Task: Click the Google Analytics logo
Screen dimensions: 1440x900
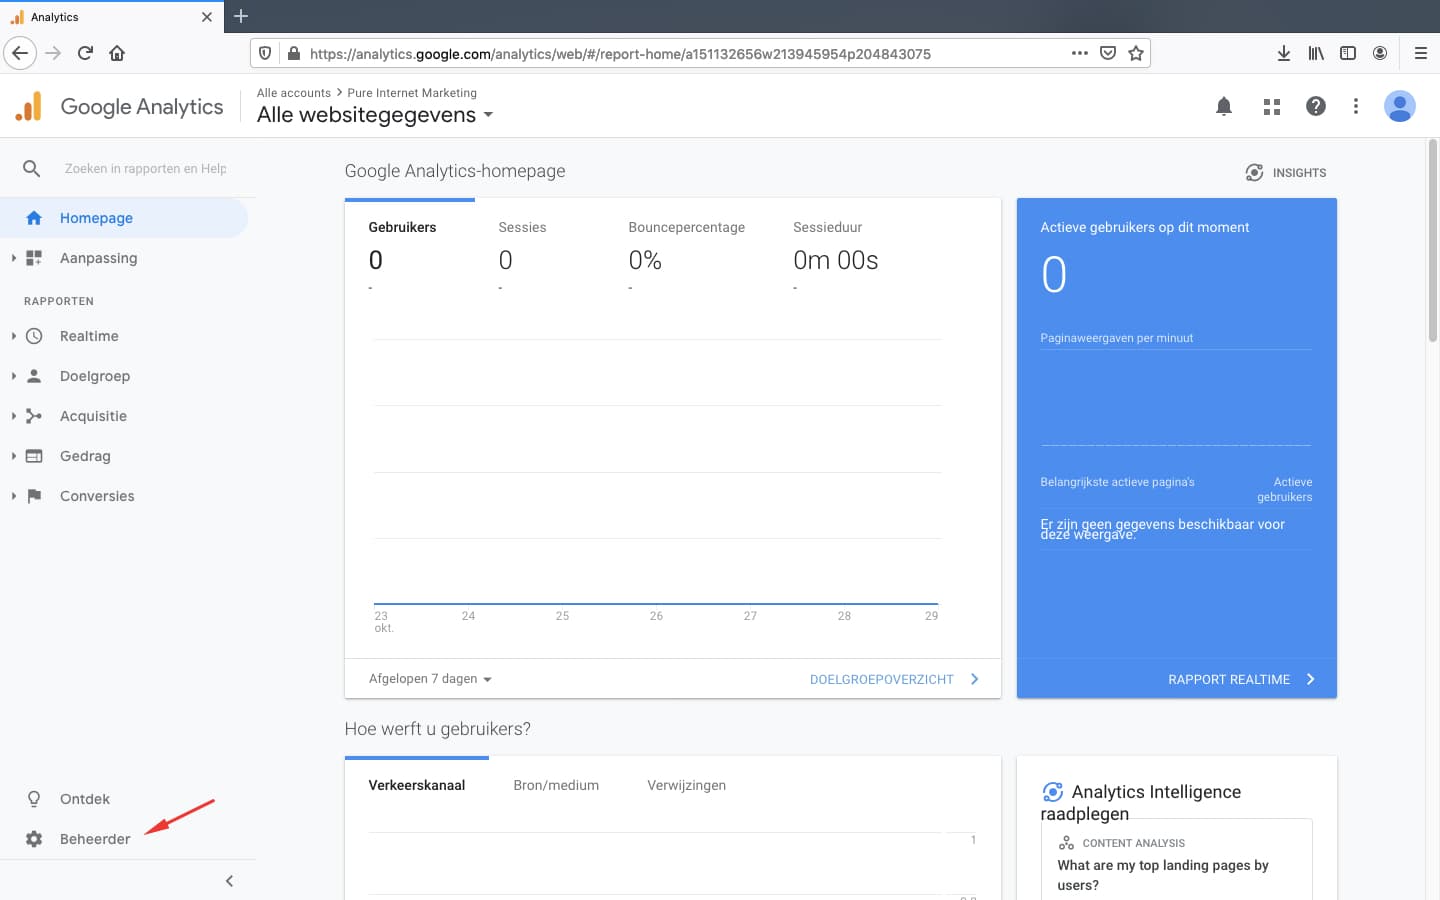Action: (x=120, y=106)
